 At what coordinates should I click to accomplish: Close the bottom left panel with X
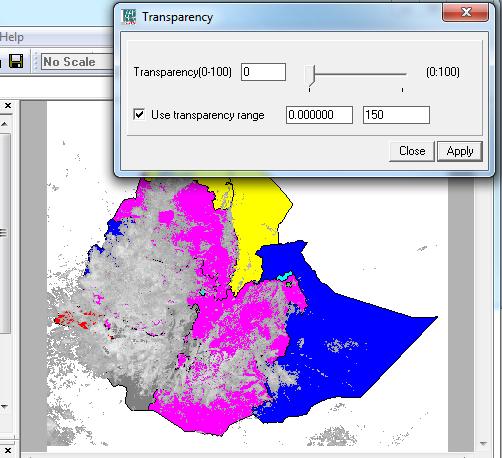point(8,451)
